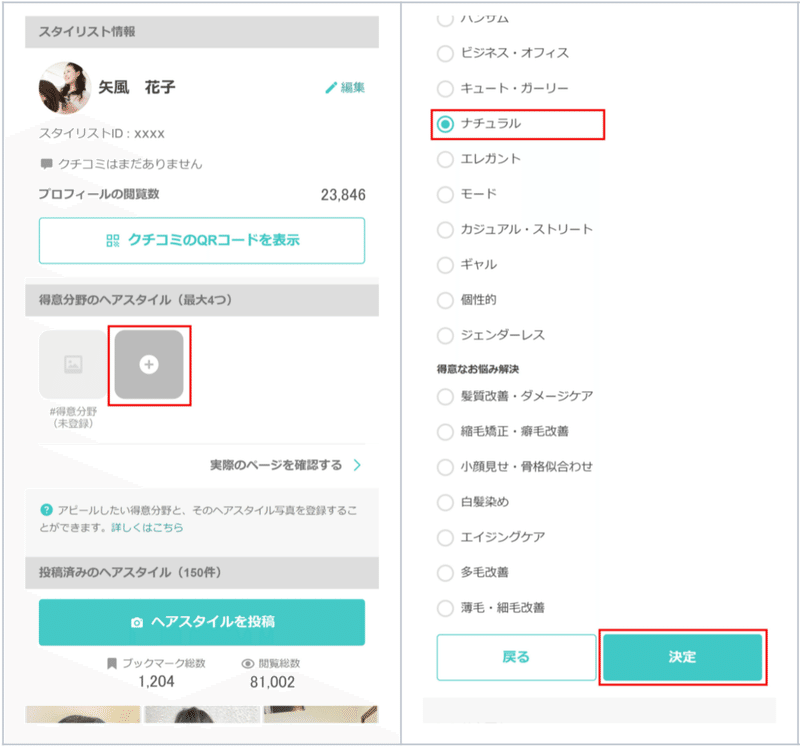Click the unregistered hairstyle placeholder image
The height and width of the screenshot is (747, 800).
[x=73, y=364]
